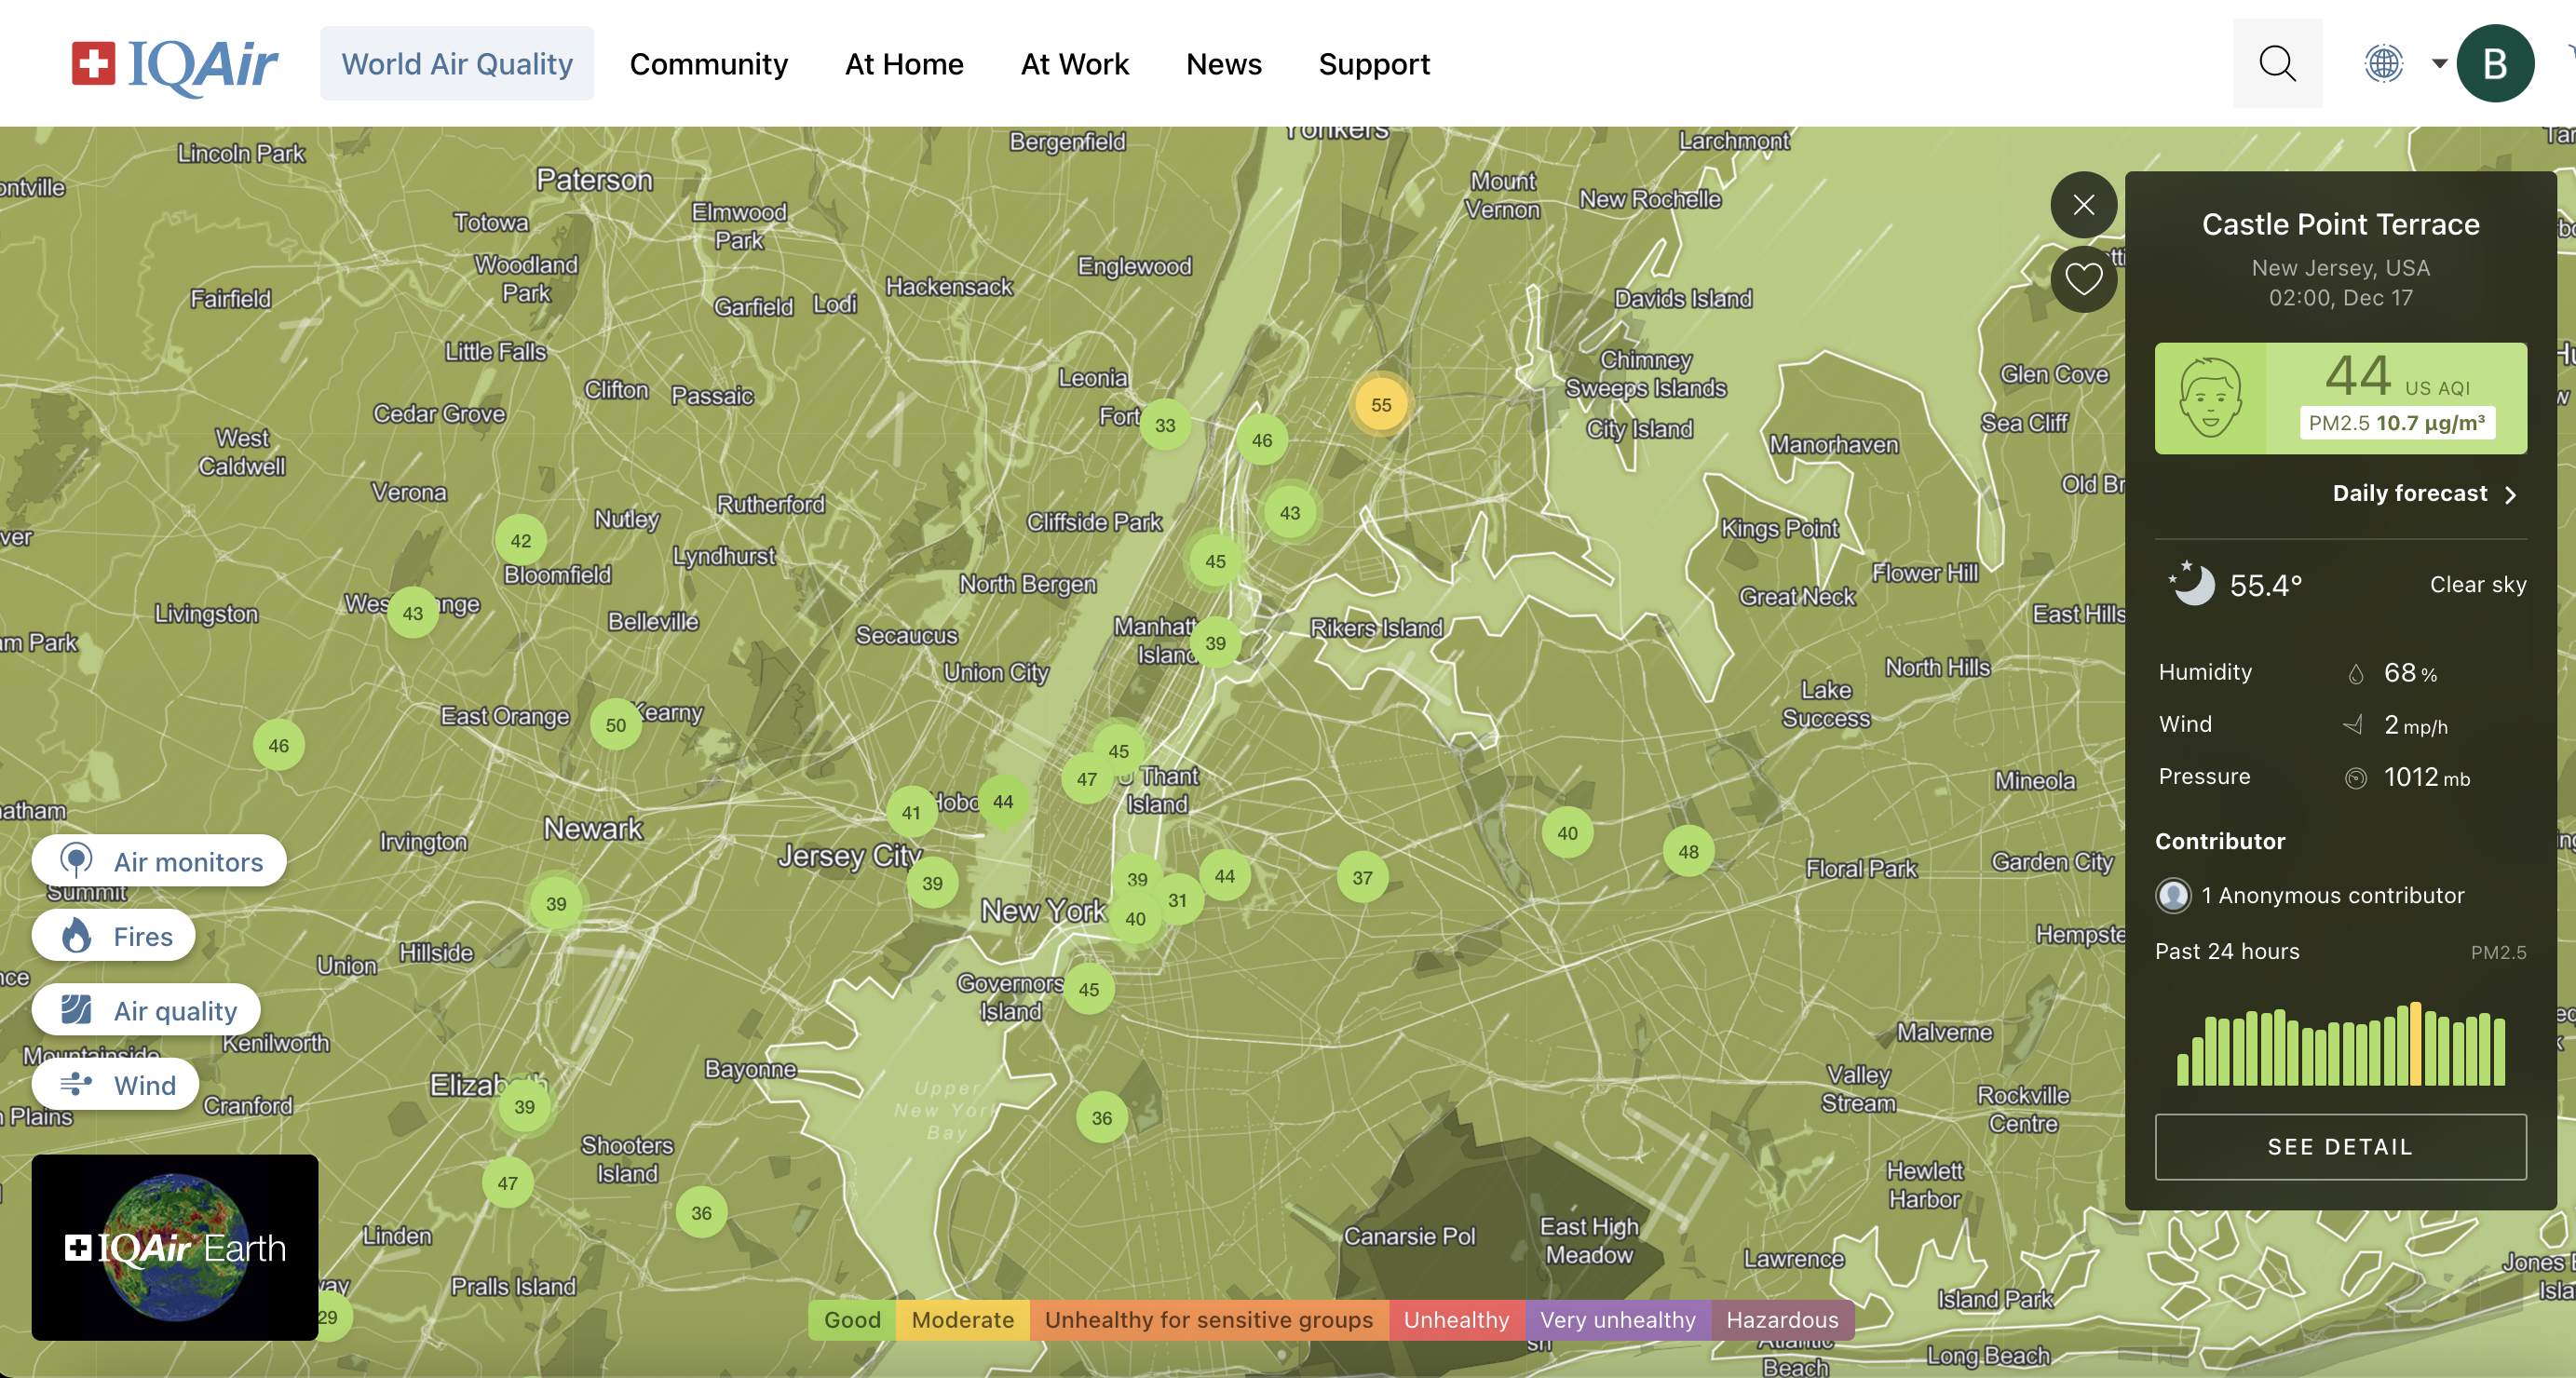This screenshot has width=2576, height=1378.
Task: Click the Moderate legend swatch
Action: tap(962, 1319)
